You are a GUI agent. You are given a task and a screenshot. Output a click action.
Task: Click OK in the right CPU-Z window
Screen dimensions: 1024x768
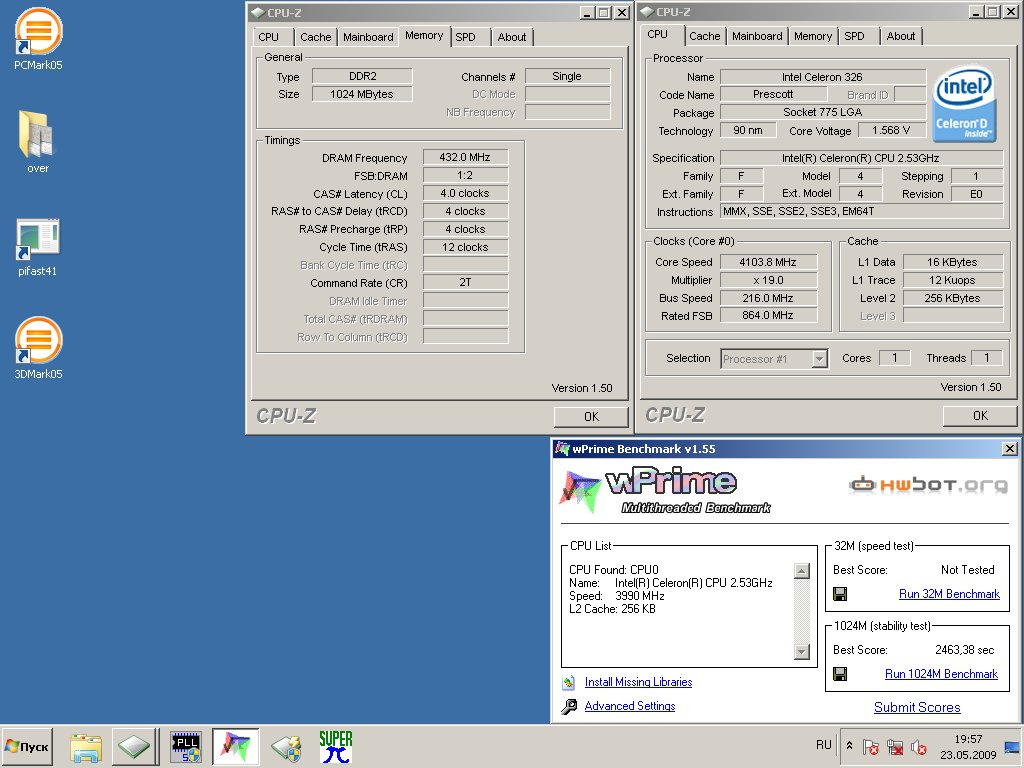980,416
